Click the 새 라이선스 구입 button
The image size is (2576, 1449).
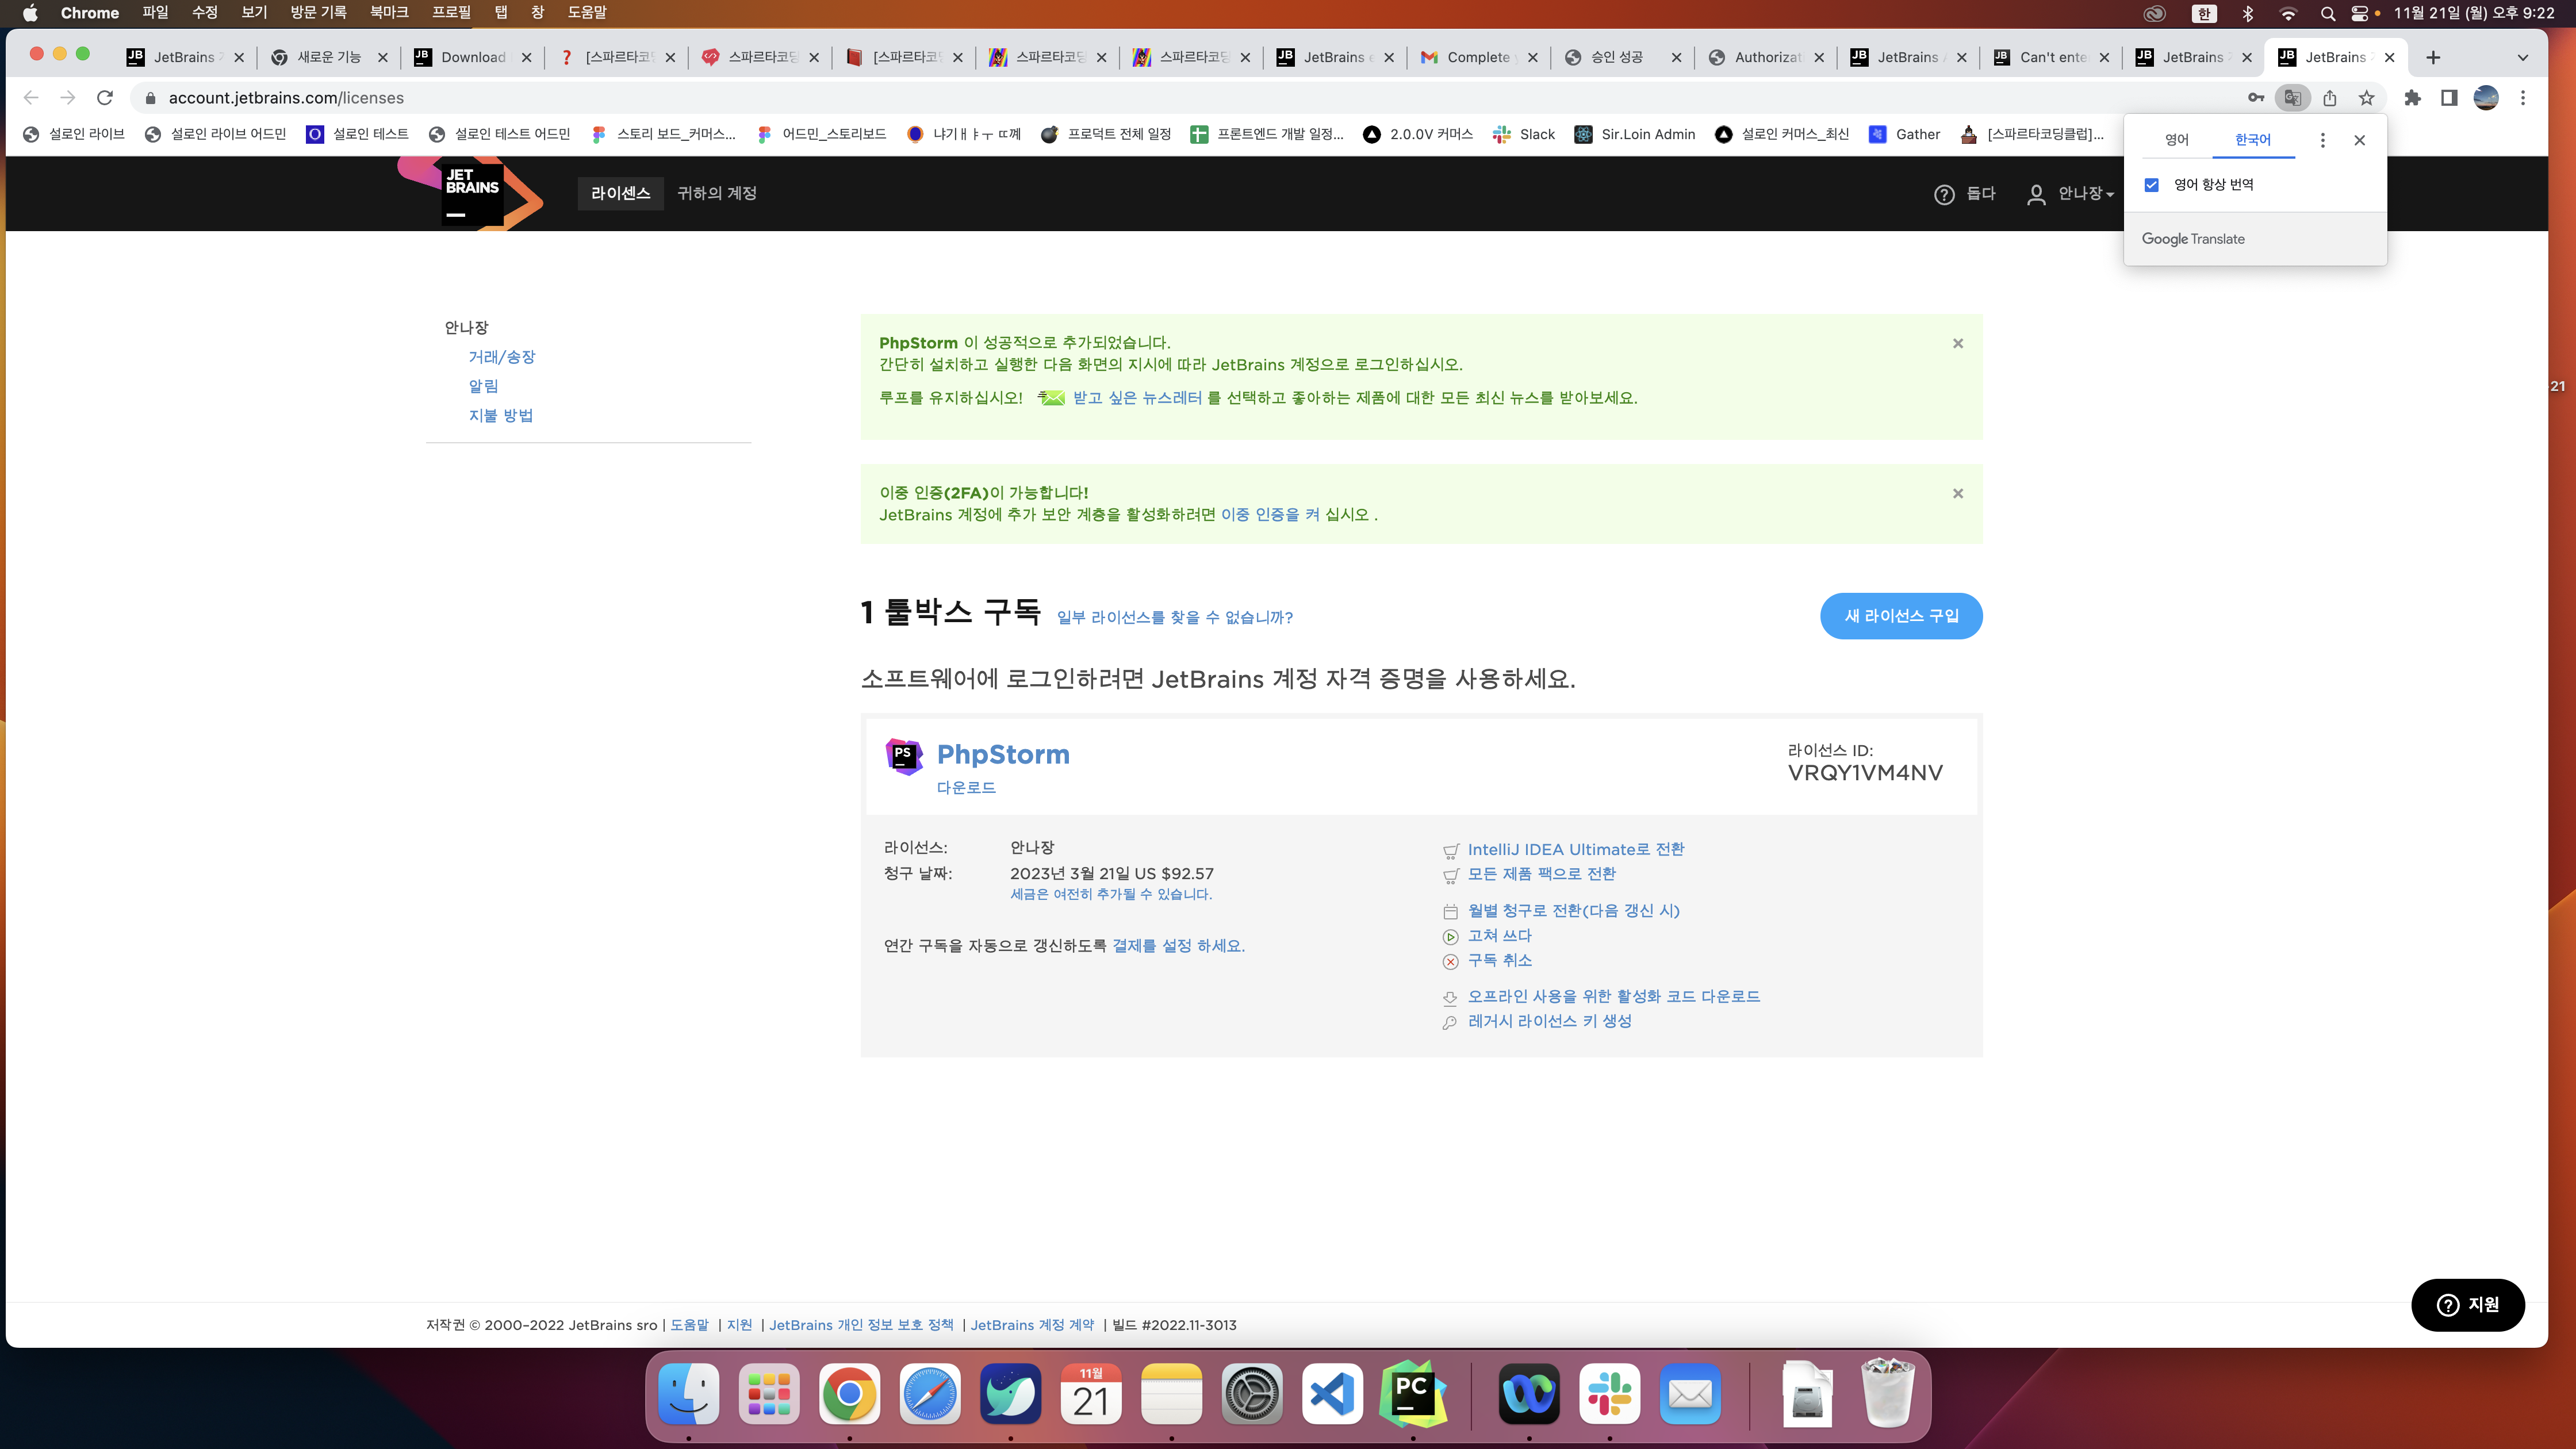pos(1901,616)
